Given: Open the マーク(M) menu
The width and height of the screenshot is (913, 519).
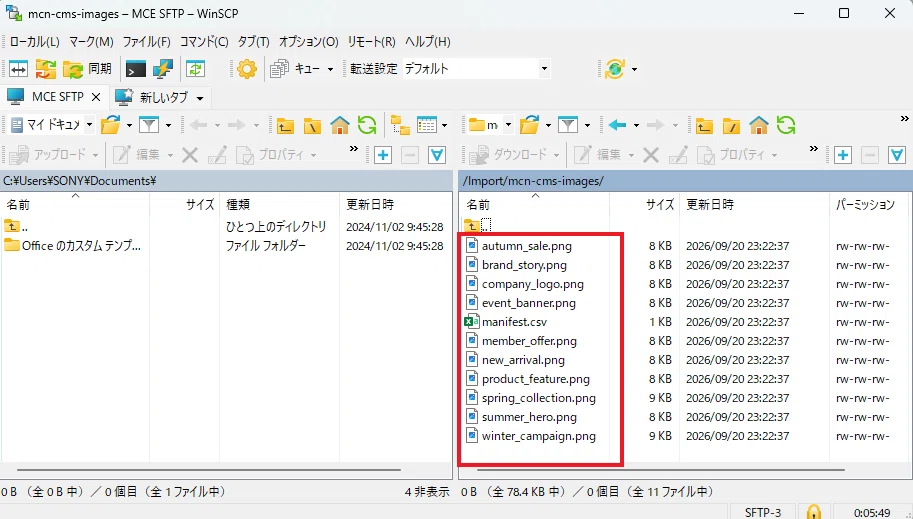Looking at the screenshot, I should 91,41.
